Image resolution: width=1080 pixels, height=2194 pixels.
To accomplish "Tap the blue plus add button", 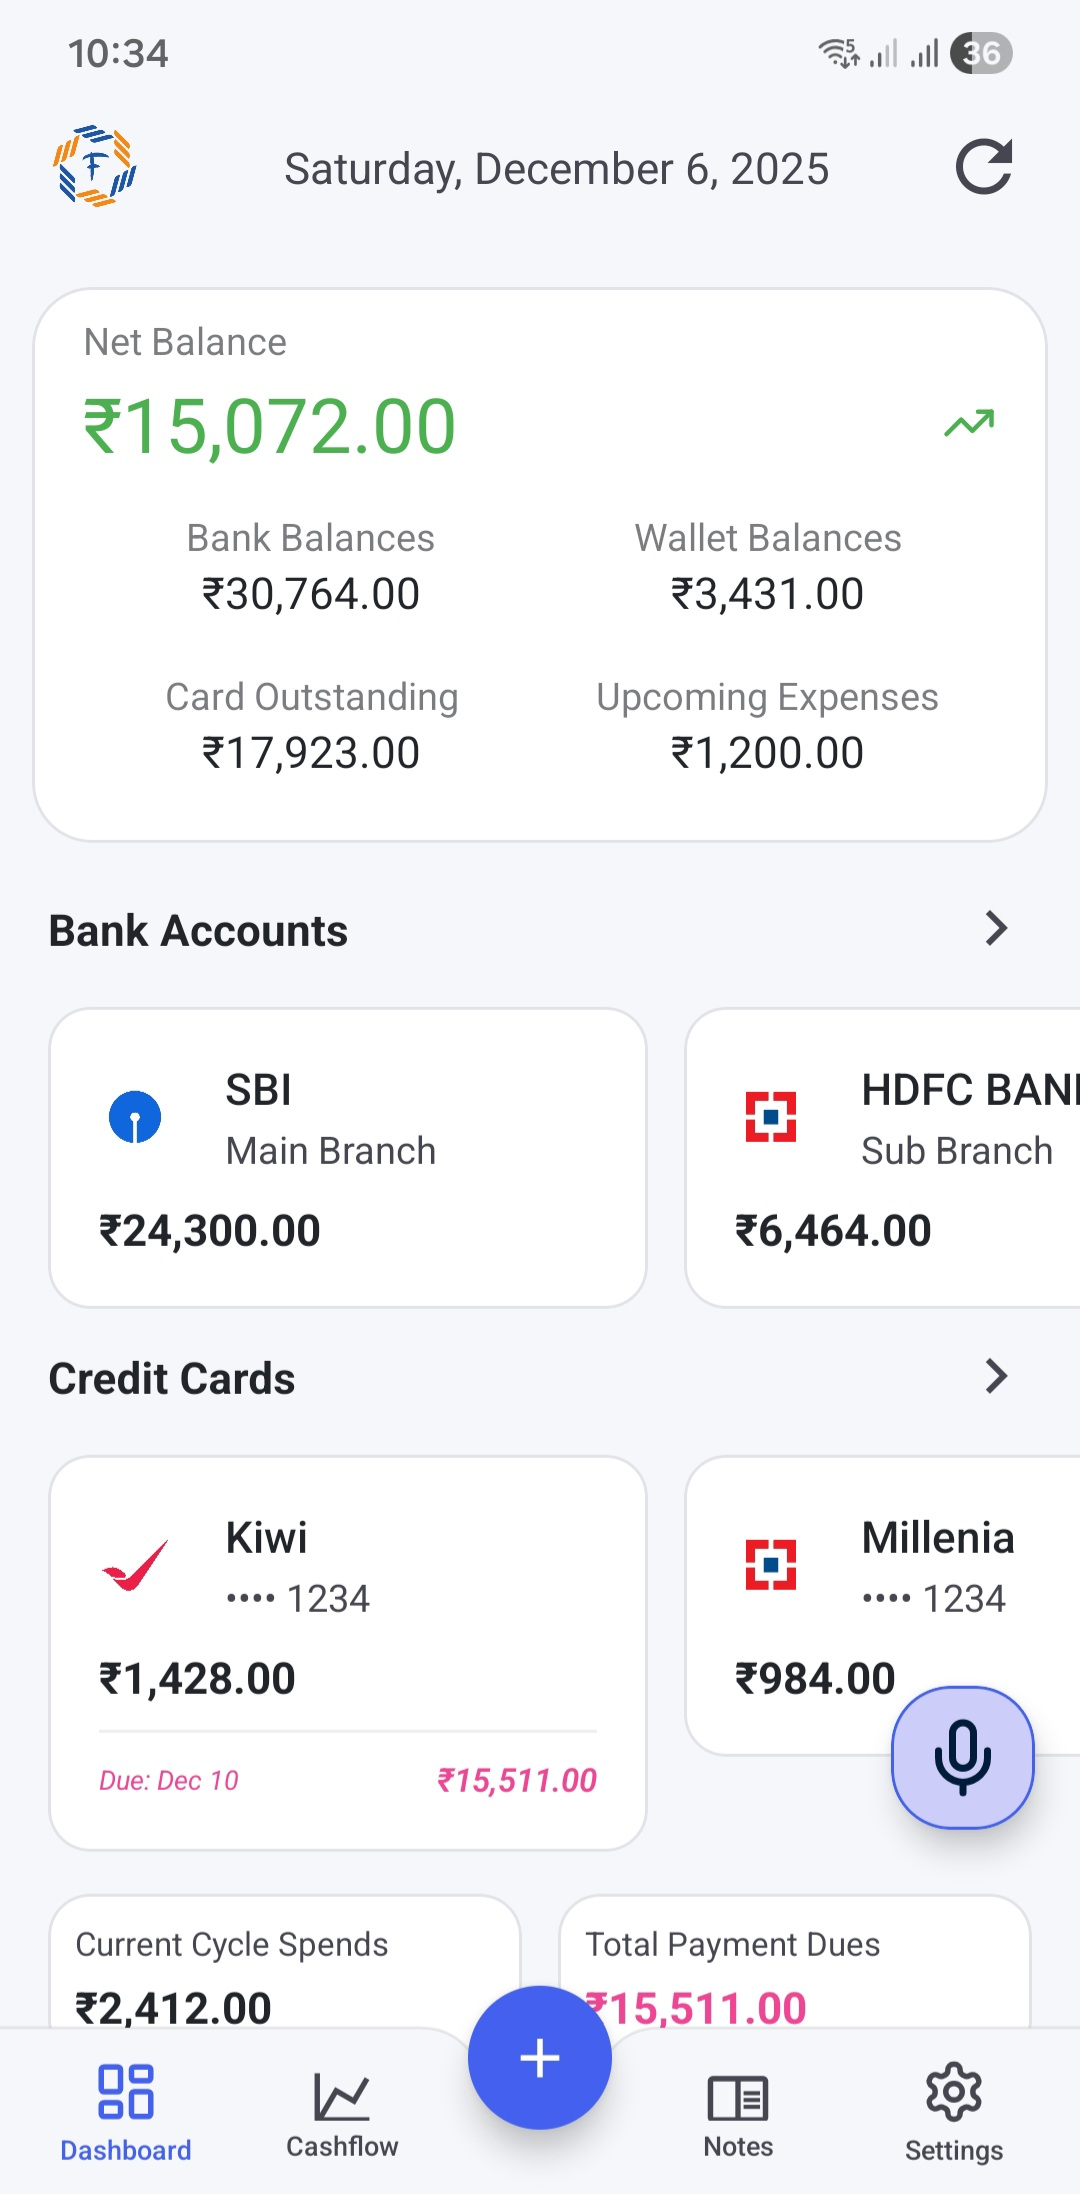I will tap(540, 2058).
